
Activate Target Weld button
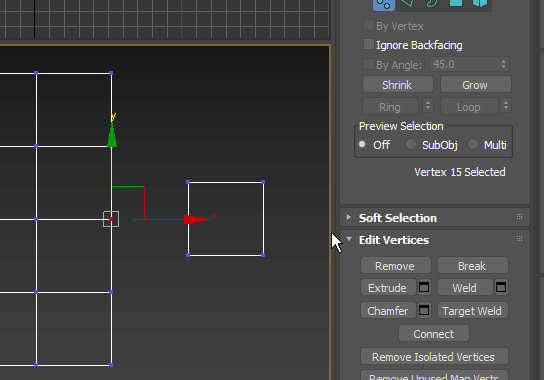(473, 311)
